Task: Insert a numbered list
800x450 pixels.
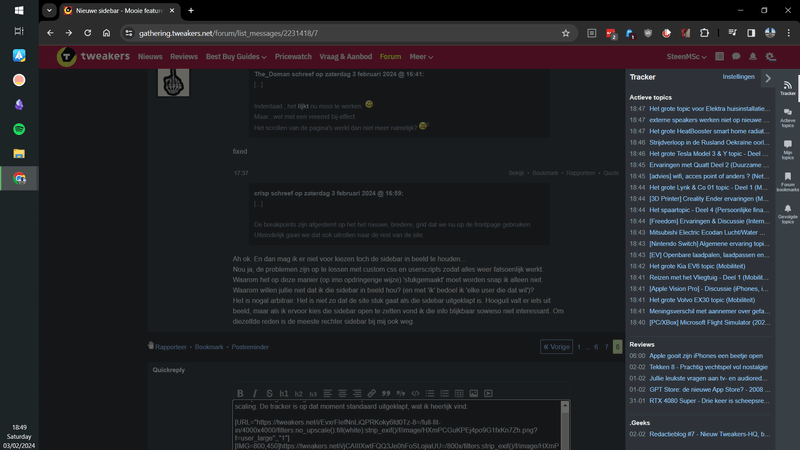Action: point(444,393)
